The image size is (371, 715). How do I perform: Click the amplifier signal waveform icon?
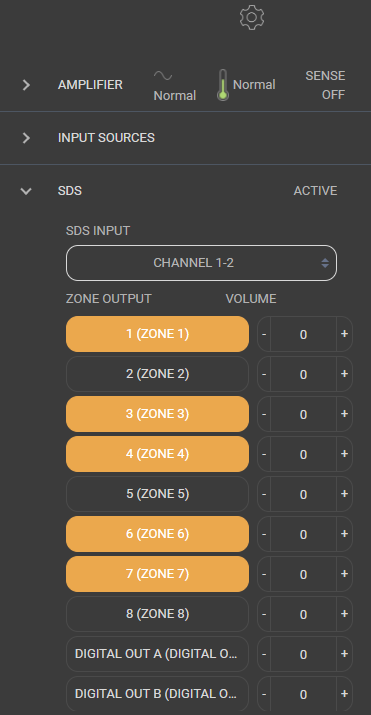click(x=163, y=75)
